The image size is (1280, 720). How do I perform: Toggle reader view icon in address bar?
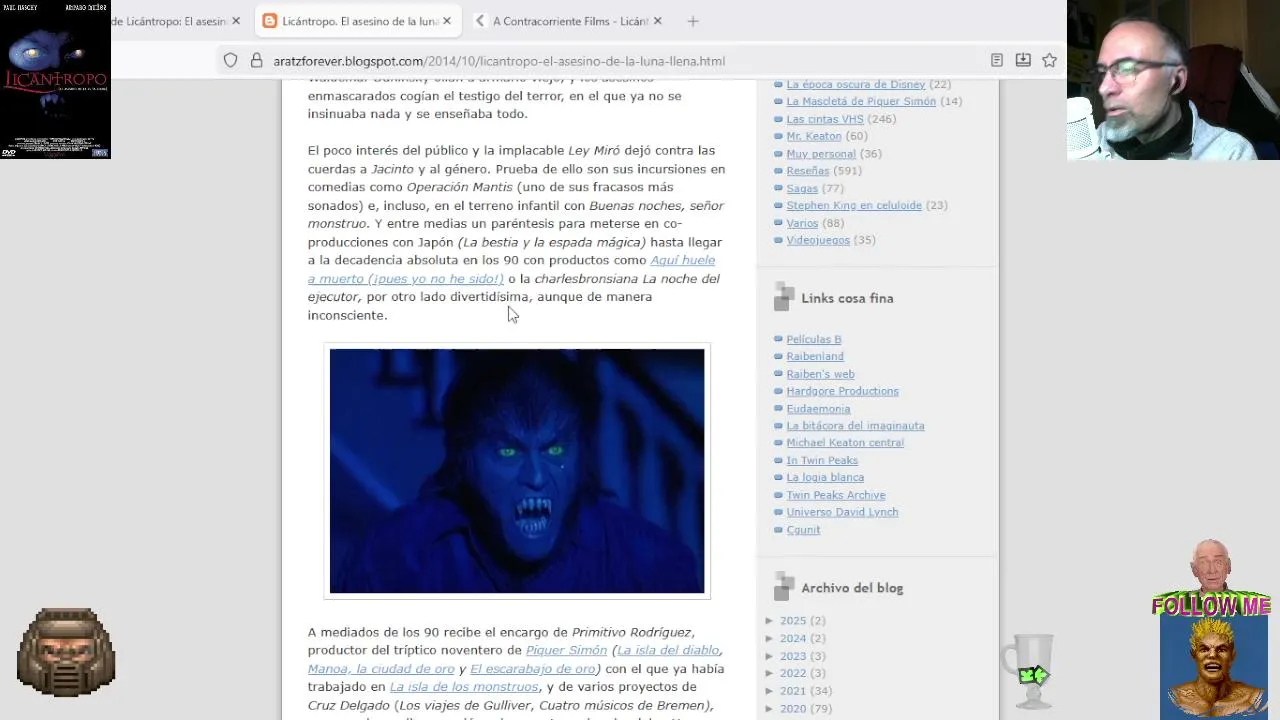pos(997,61)
